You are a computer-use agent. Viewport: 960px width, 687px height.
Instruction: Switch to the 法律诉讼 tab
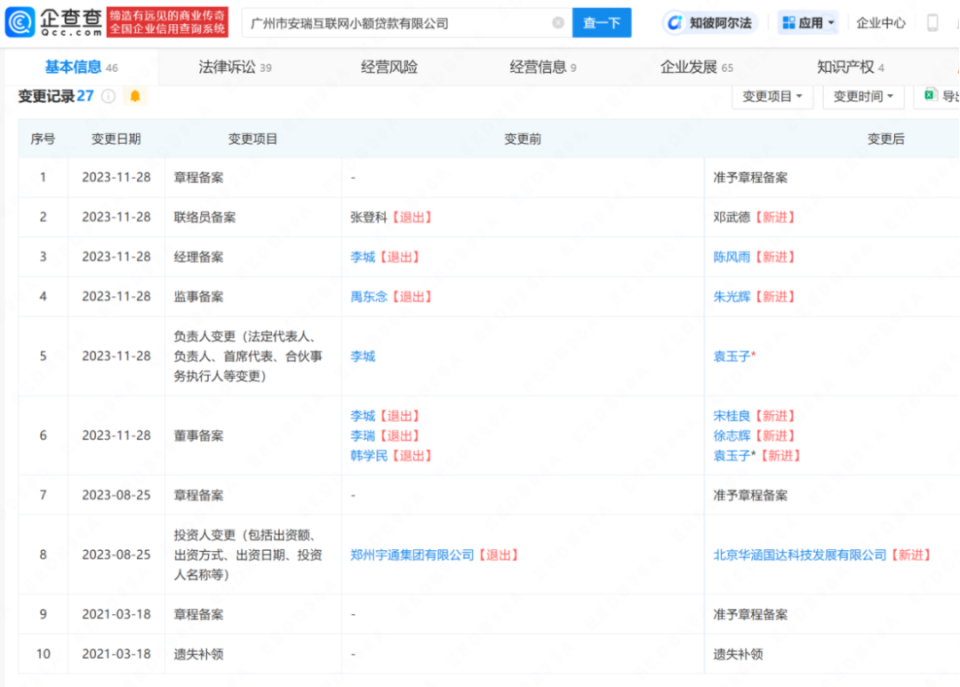point(234,67)
